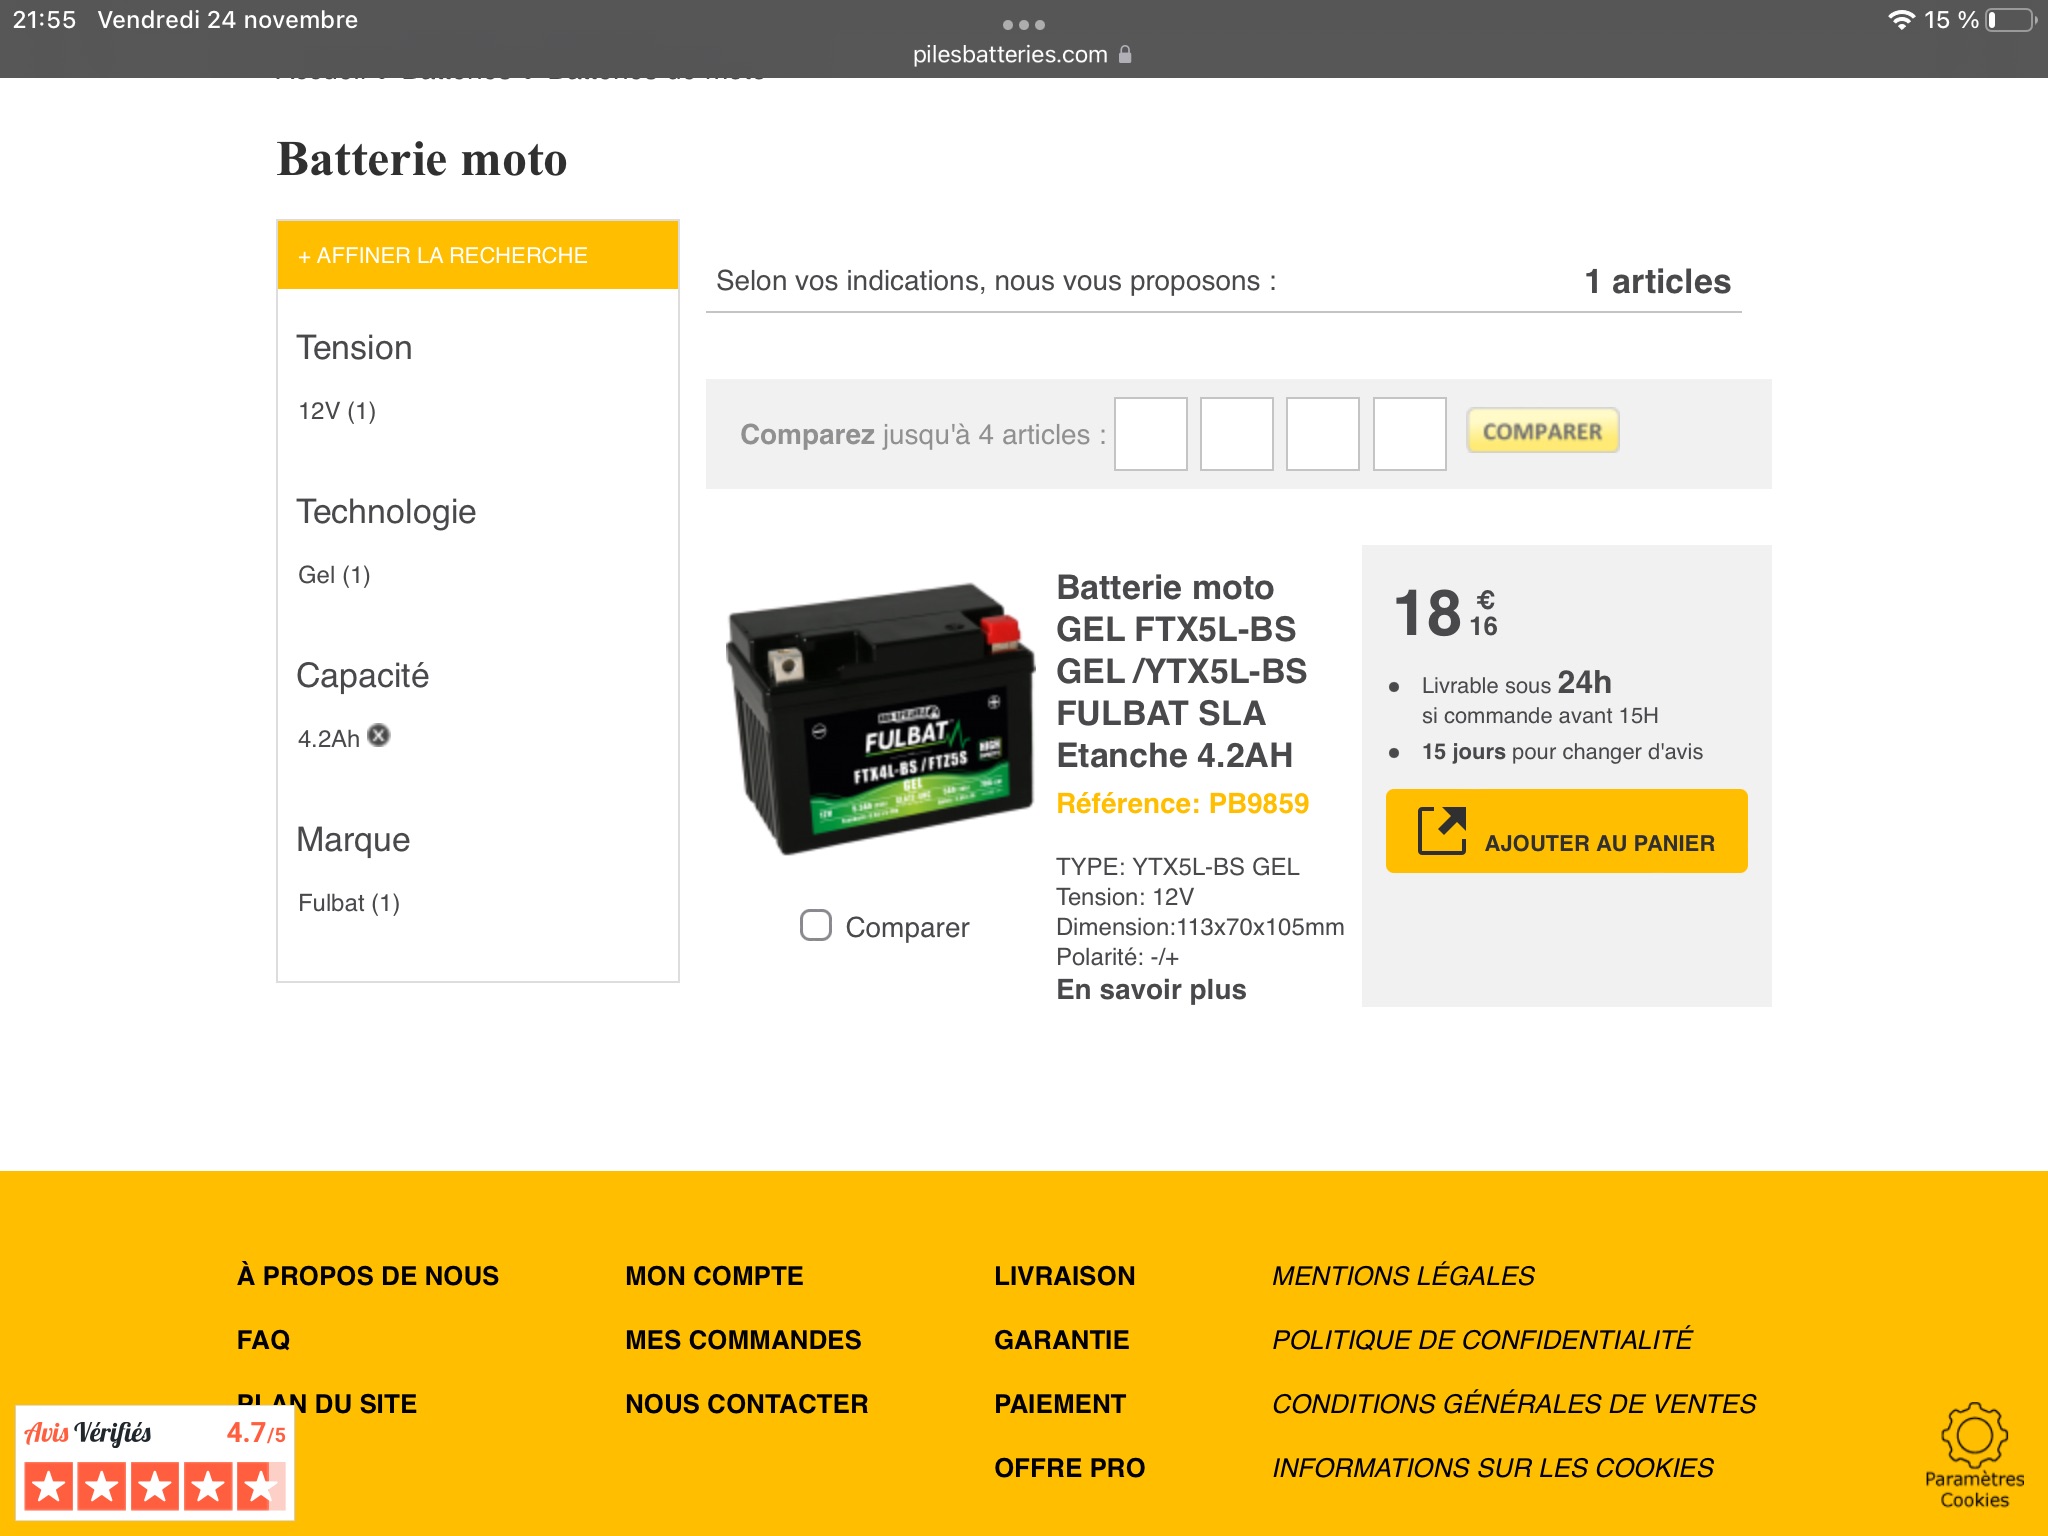Open Mon Compte in the footer
2048x1536 pixels.
[714, 1276]
